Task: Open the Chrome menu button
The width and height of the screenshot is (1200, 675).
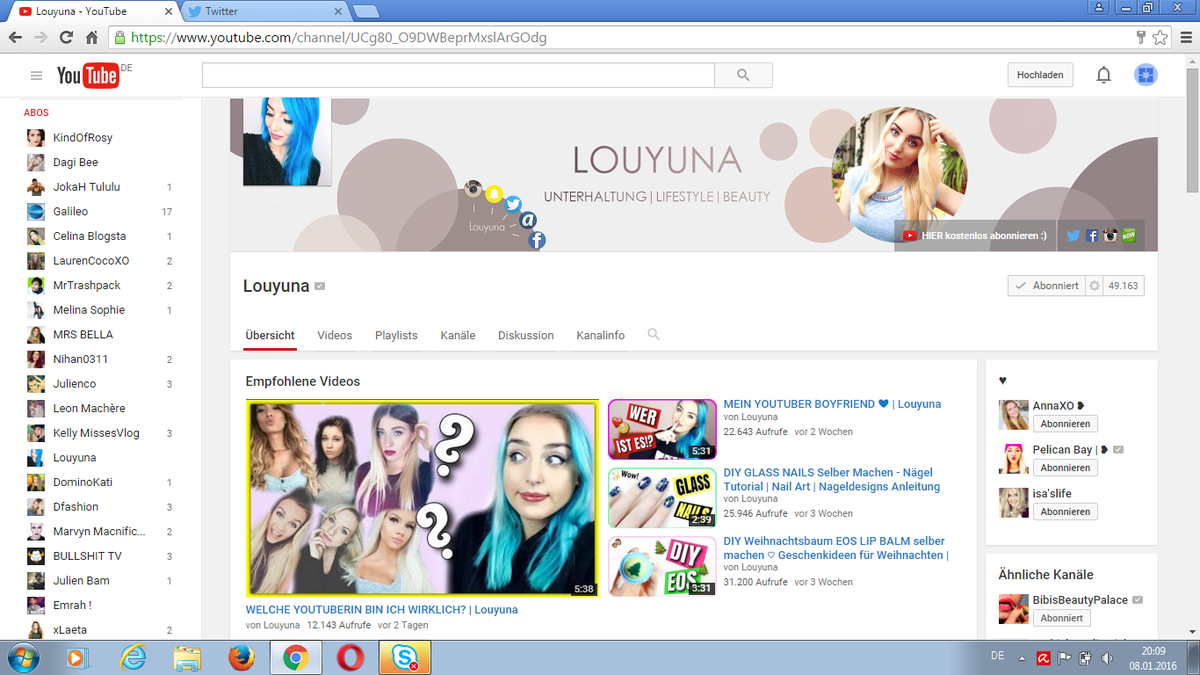Action: click(x=1184, y=38)
